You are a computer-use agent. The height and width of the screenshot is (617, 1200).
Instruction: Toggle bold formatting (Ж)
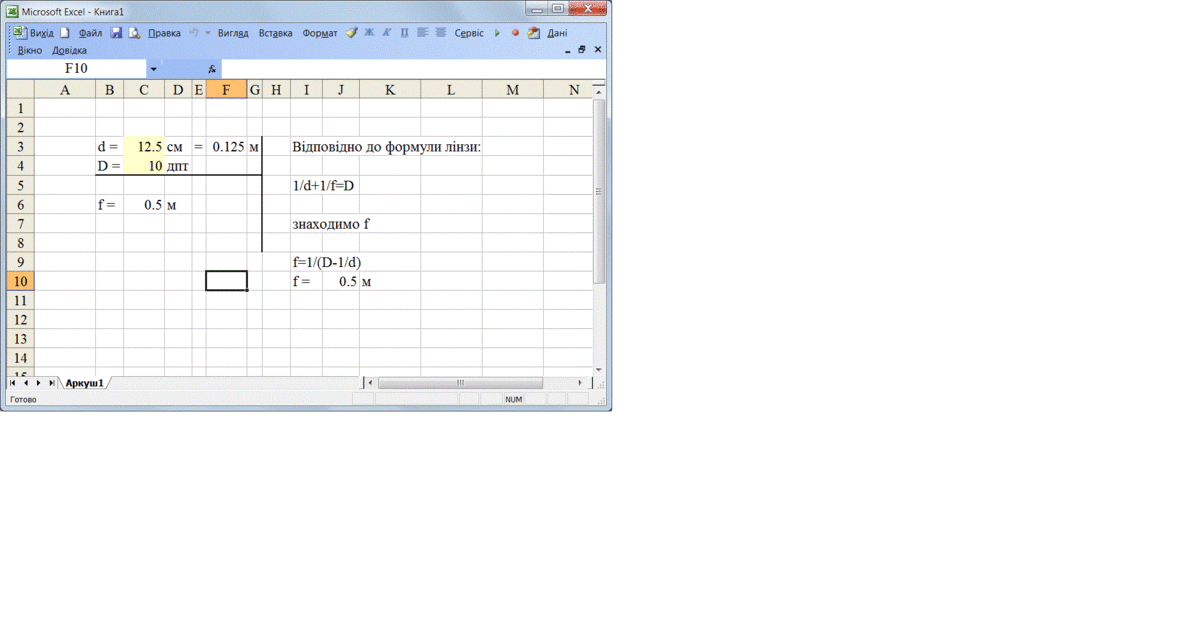coord(369,33)
